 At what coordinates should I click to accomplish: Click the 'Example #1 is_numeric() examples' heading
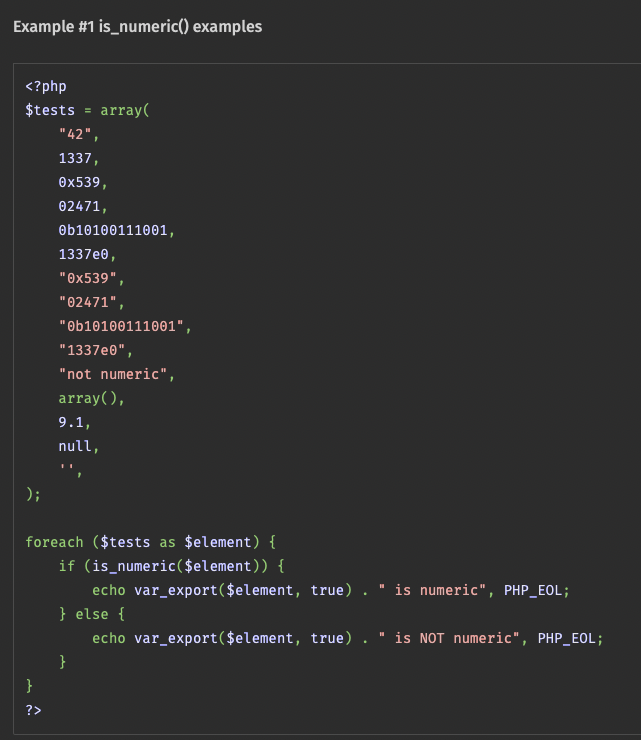click(137, 27)
